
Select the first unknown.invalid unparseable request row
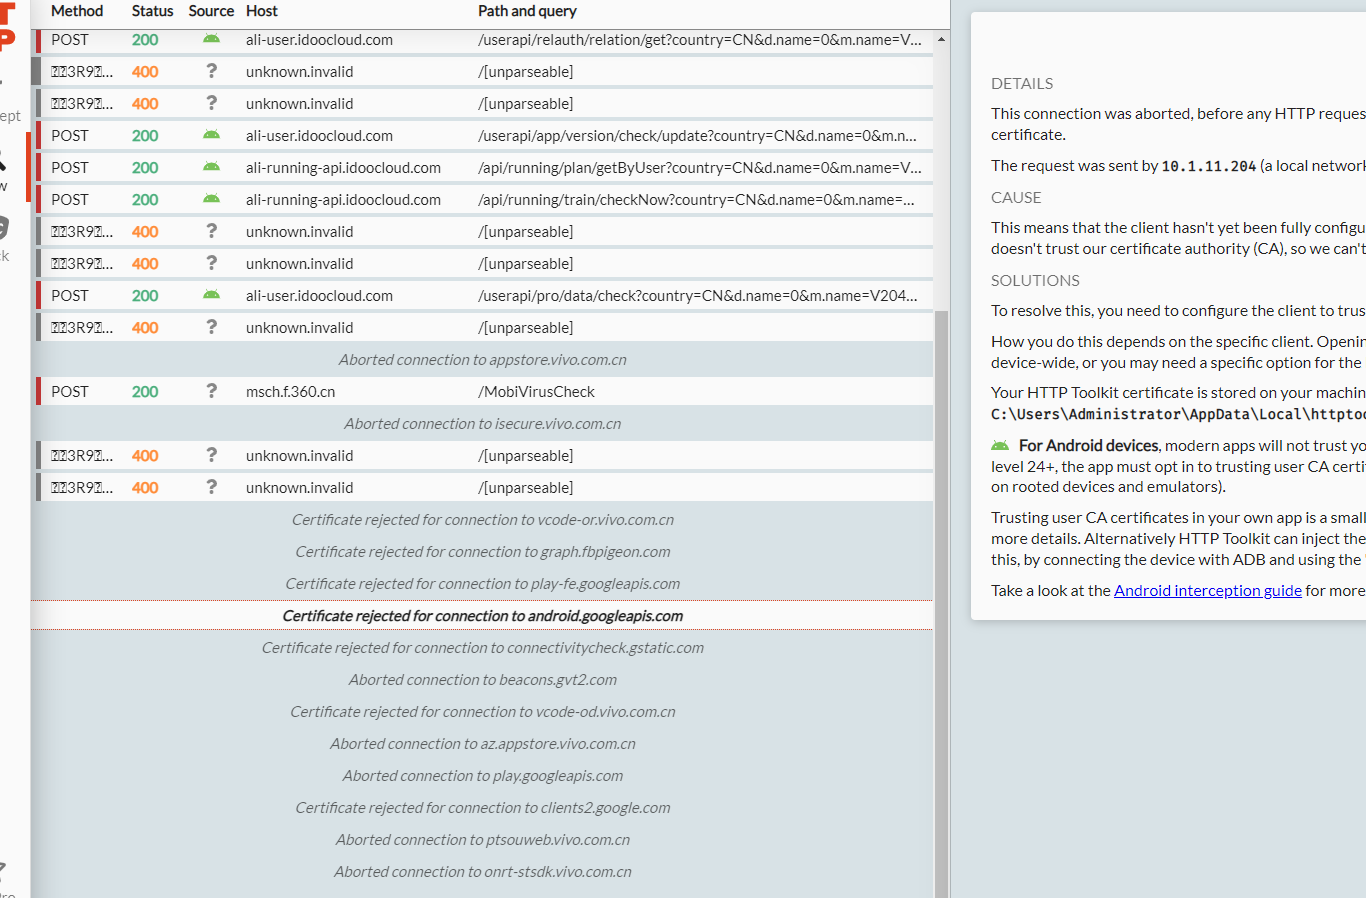480,71
